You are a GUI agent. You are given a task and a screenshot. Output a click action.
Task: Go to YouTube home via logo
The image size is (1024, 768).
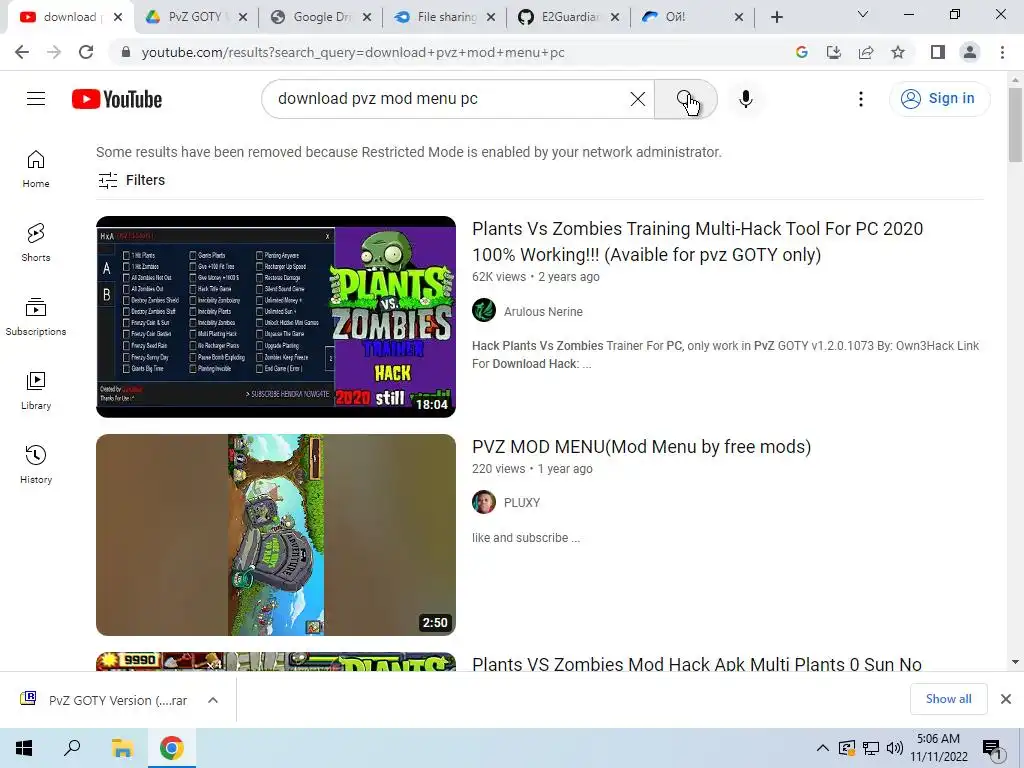point(117,99)
